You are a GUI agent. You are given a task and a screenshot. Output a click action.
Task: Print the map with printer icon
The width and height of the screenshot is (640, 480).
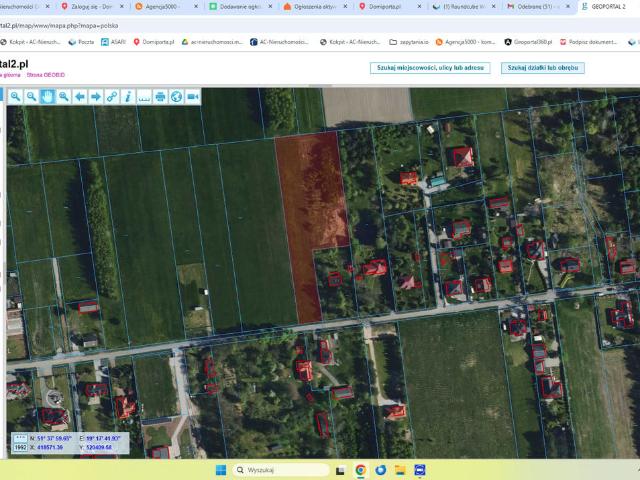click(x=160, y=97)
